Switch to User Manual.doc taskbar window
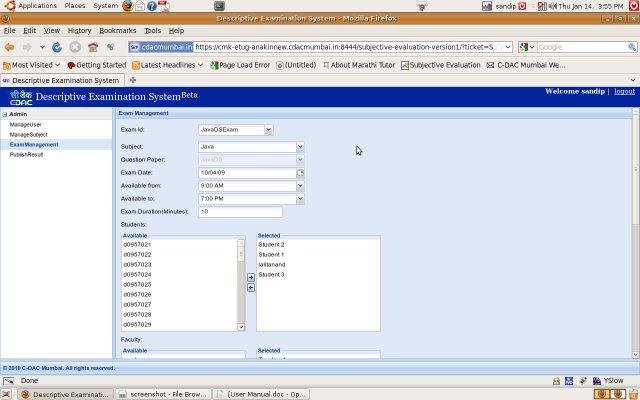The image size is (640, 400). [261, 394]
